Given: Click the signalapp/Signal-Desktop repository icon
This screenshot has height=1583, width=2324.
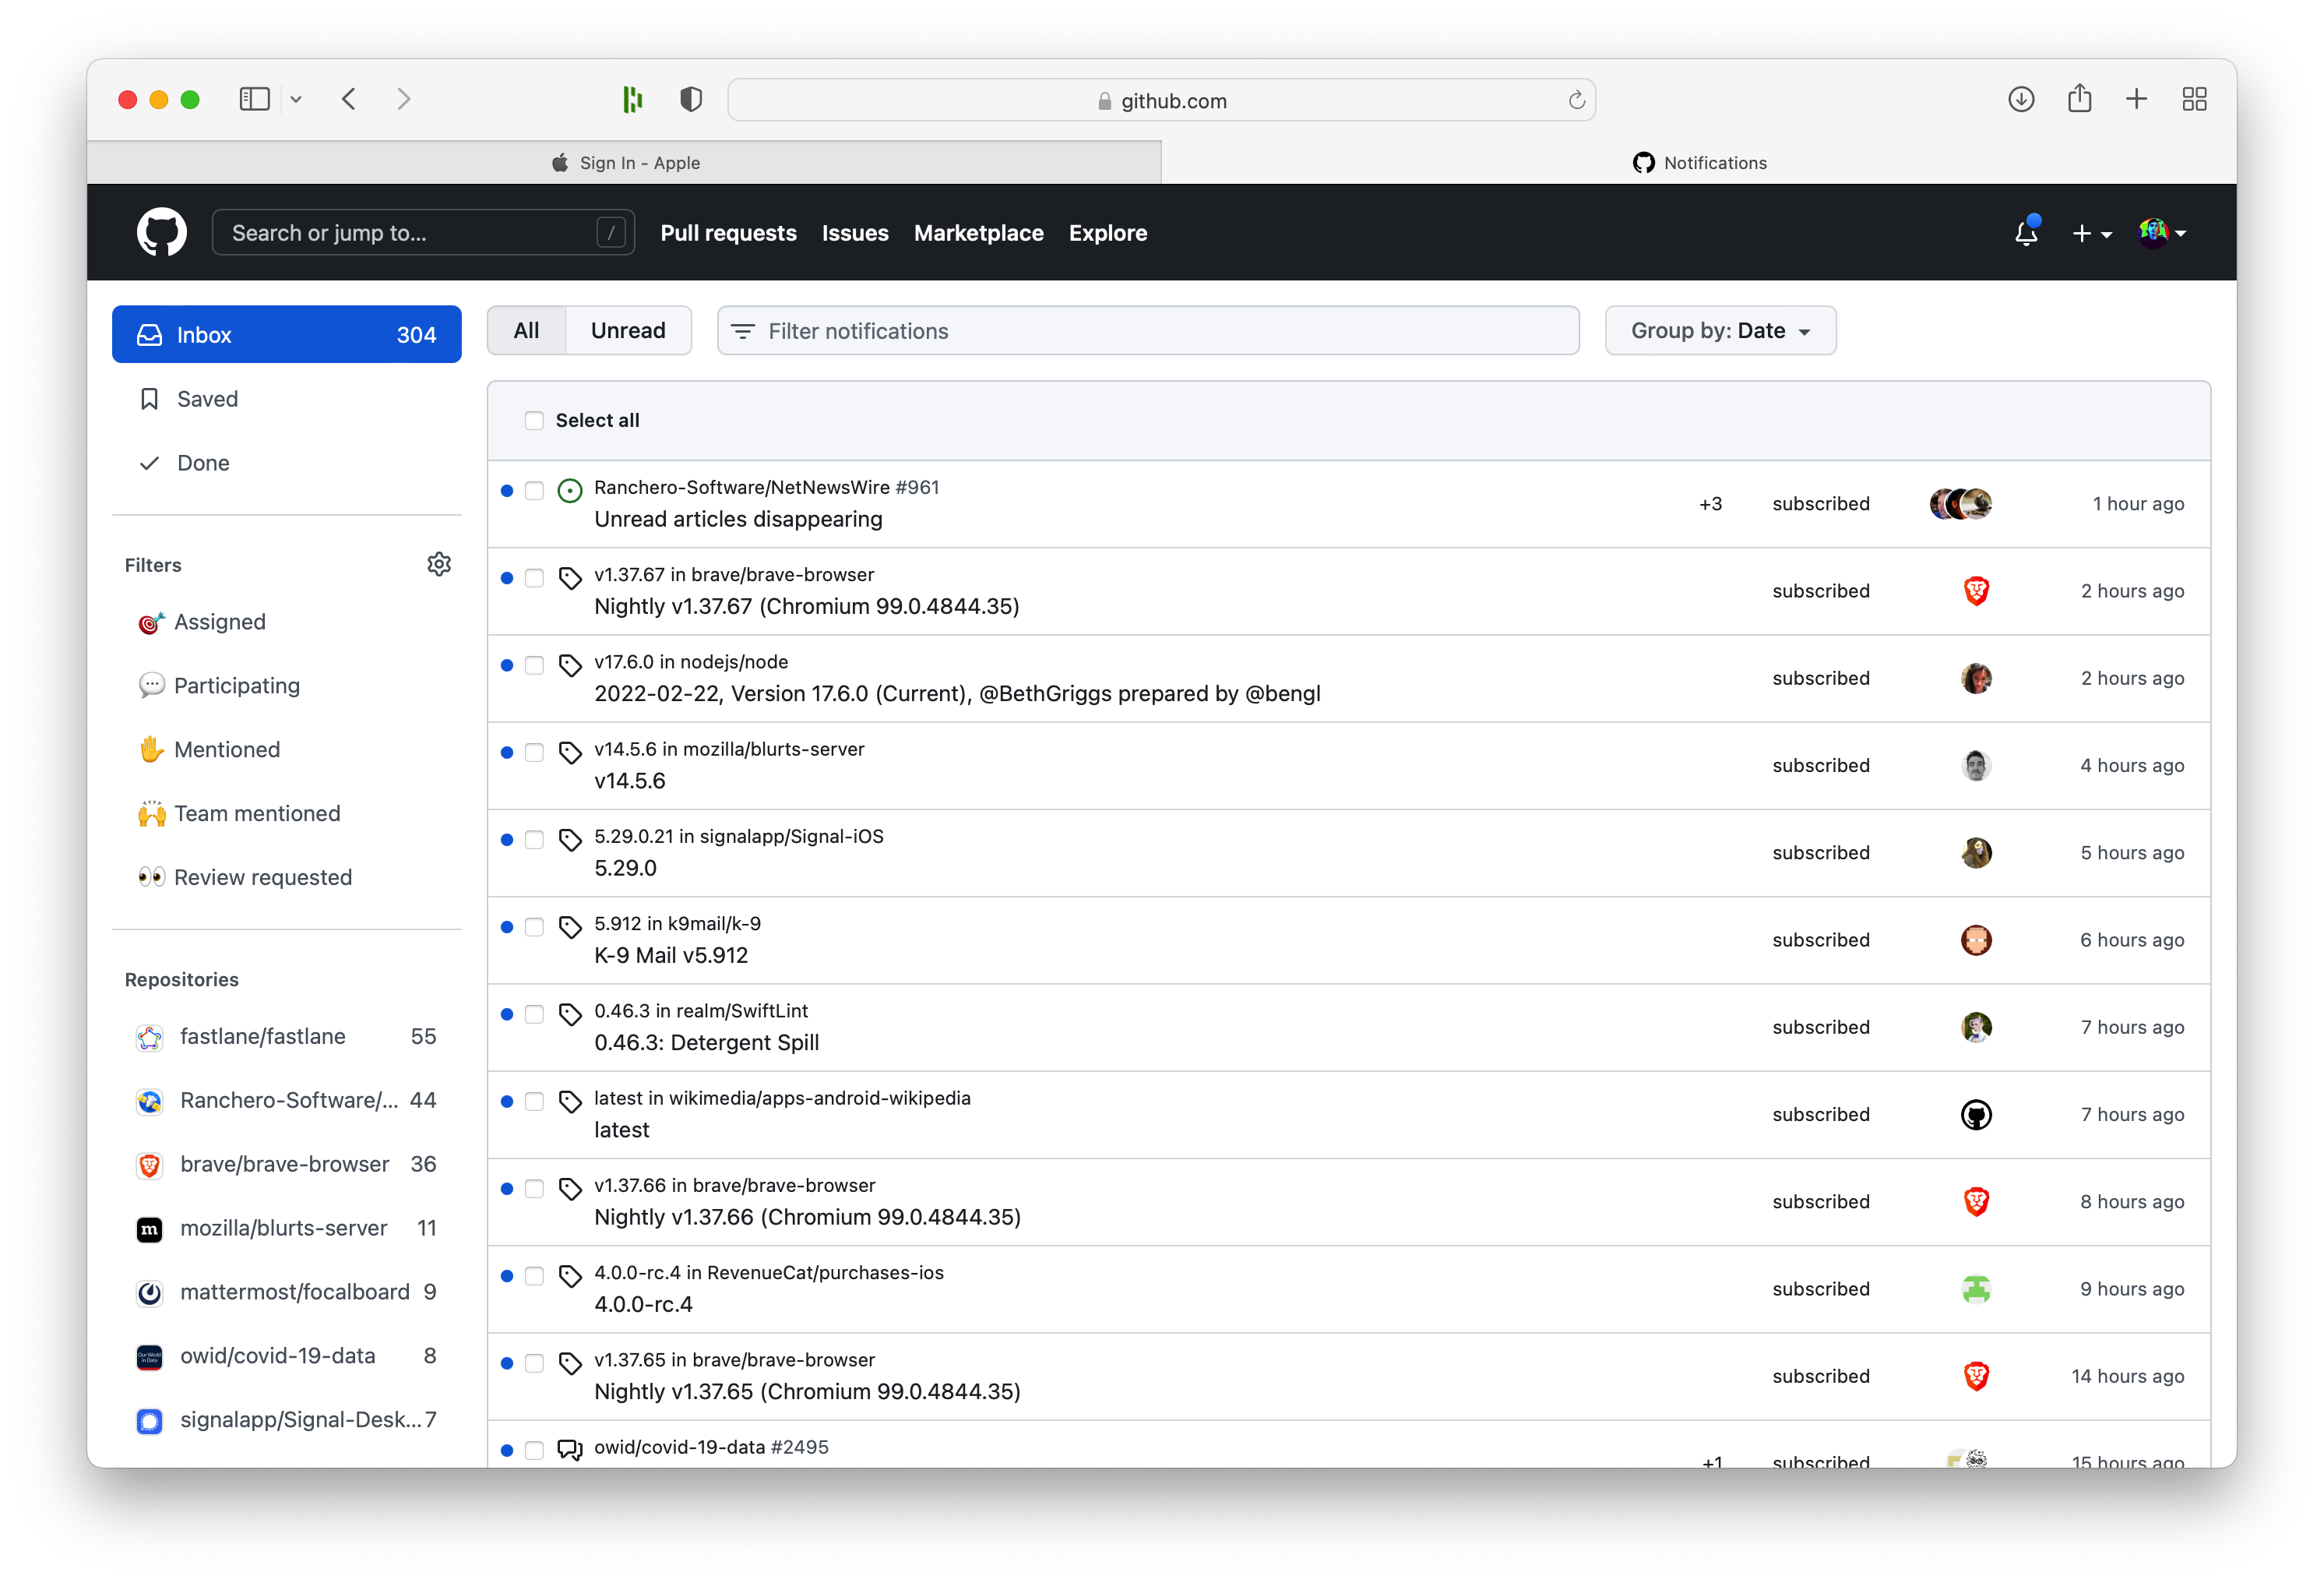Looking at the screenshot, I should [x=150, y=1421].
